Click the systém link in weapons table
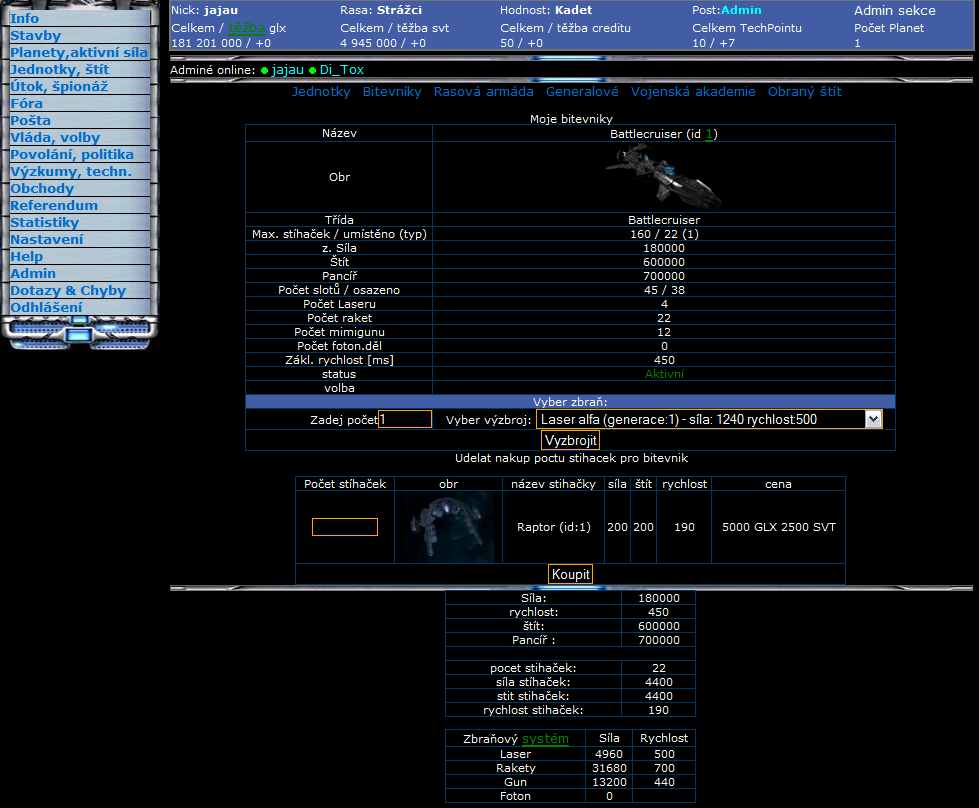 tap(545, 739)
